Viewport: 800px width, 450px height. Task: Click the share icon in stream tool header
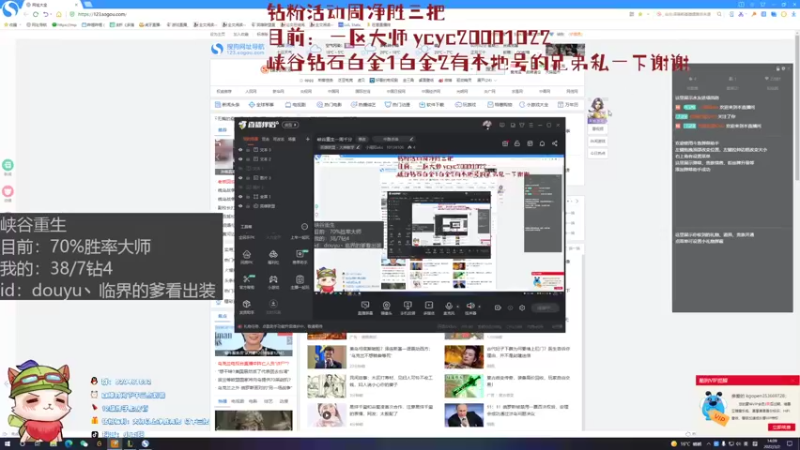[x=555, y=143]
